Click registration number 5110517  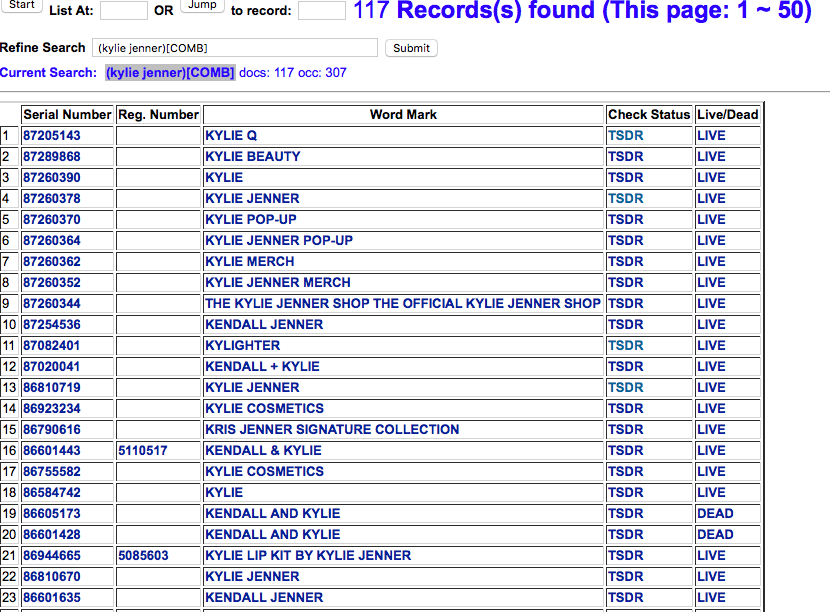click(x=143, y=450)
